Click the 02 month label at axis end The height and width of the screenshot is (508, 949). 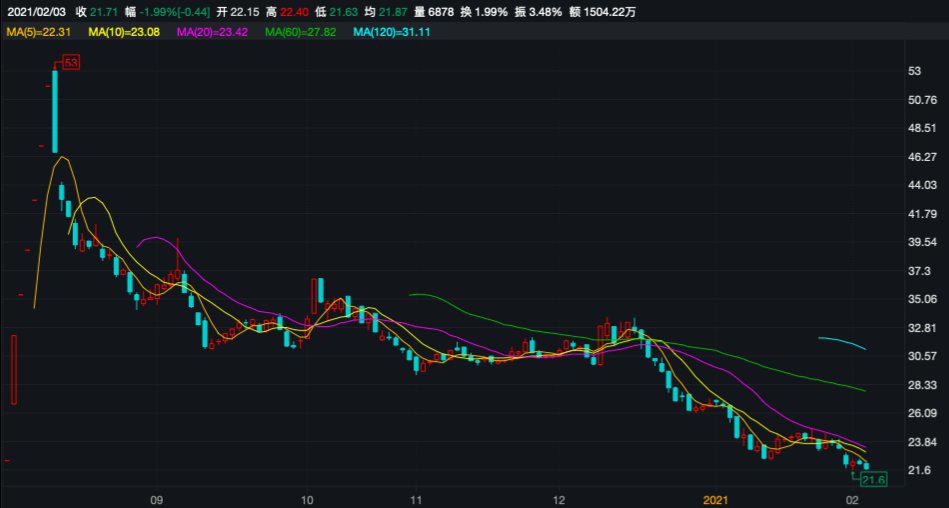tap(853, 498)
